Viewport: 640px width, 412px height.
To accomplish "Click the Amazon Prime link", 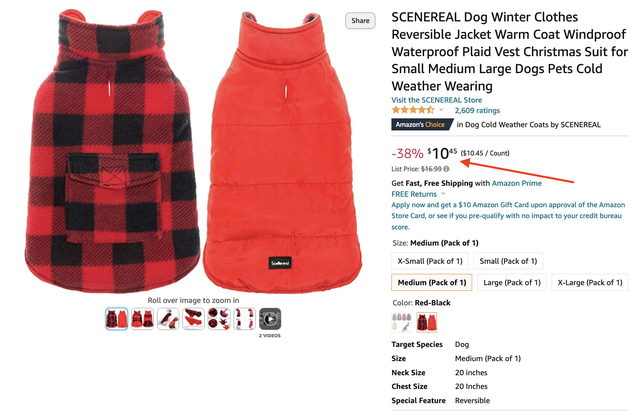I will (x=516, y=183).
